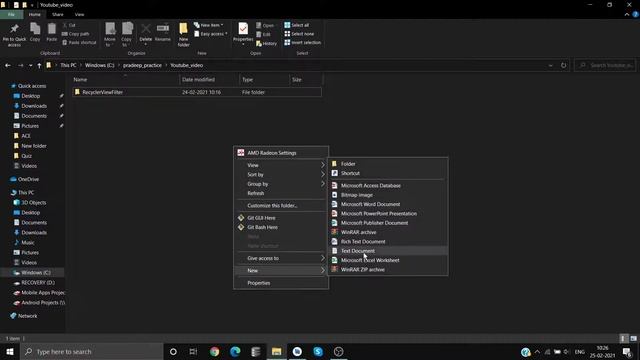Choose Microsoft Word Document in New submenu

388,204
